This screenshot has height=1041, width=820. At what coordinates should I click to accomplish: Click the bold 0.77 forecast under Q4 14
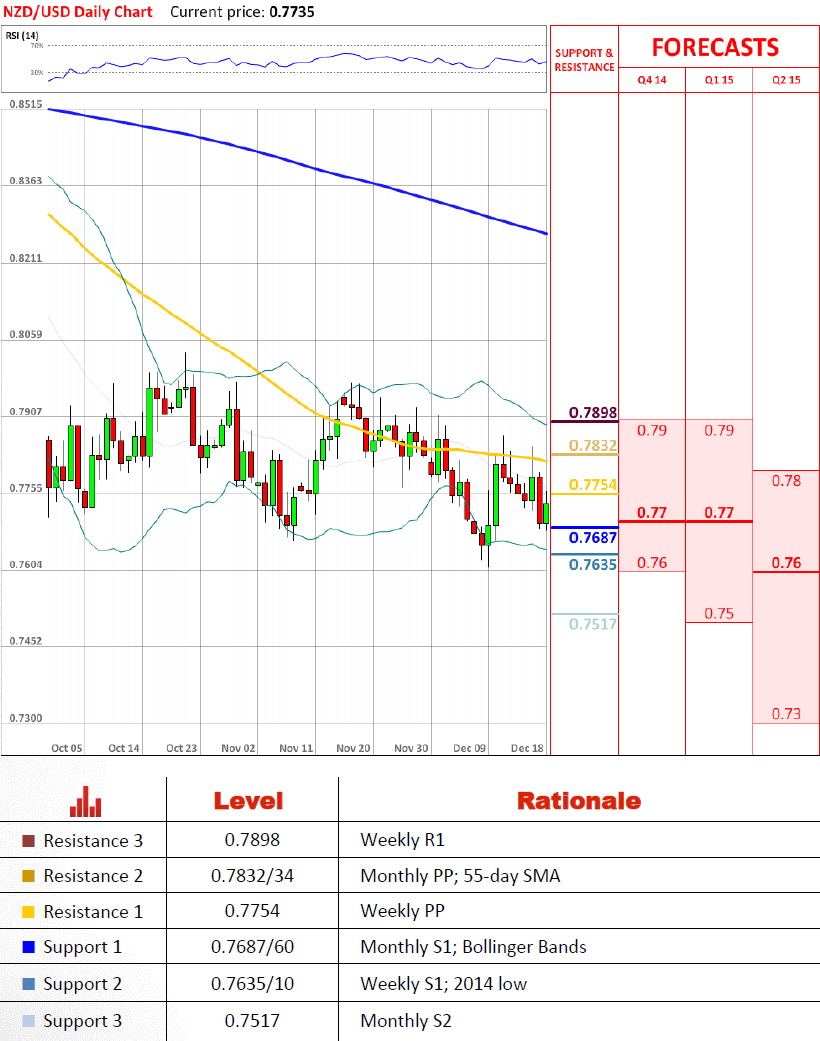tap(652, 513)
